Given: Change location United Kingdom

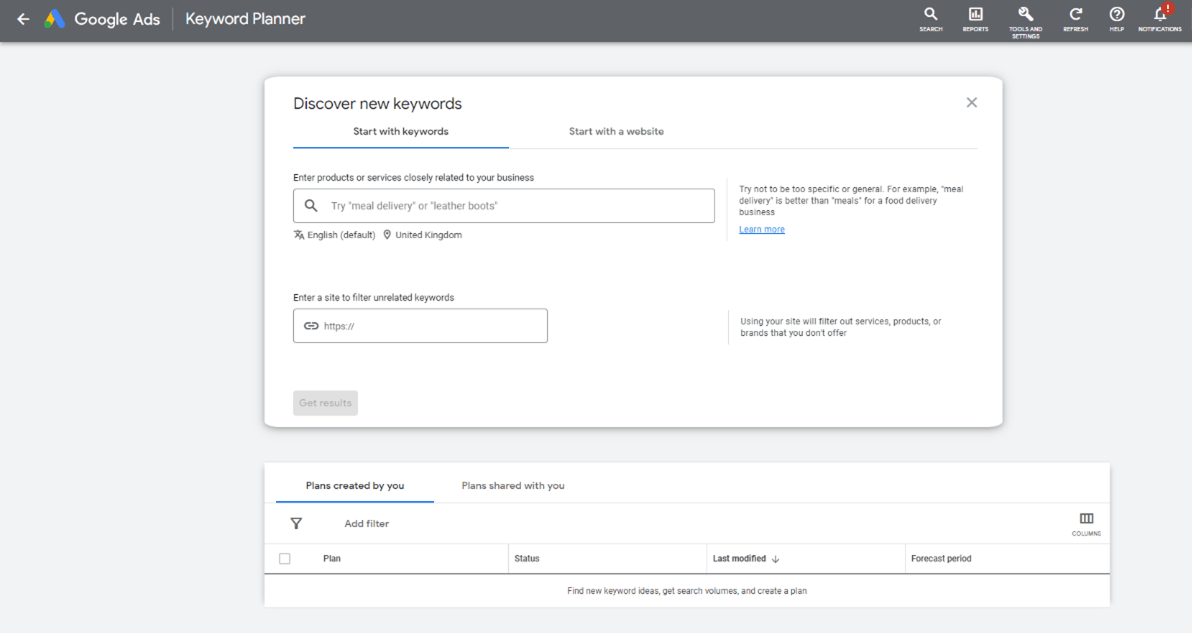Looking at the screenshot, I should 422,235.
